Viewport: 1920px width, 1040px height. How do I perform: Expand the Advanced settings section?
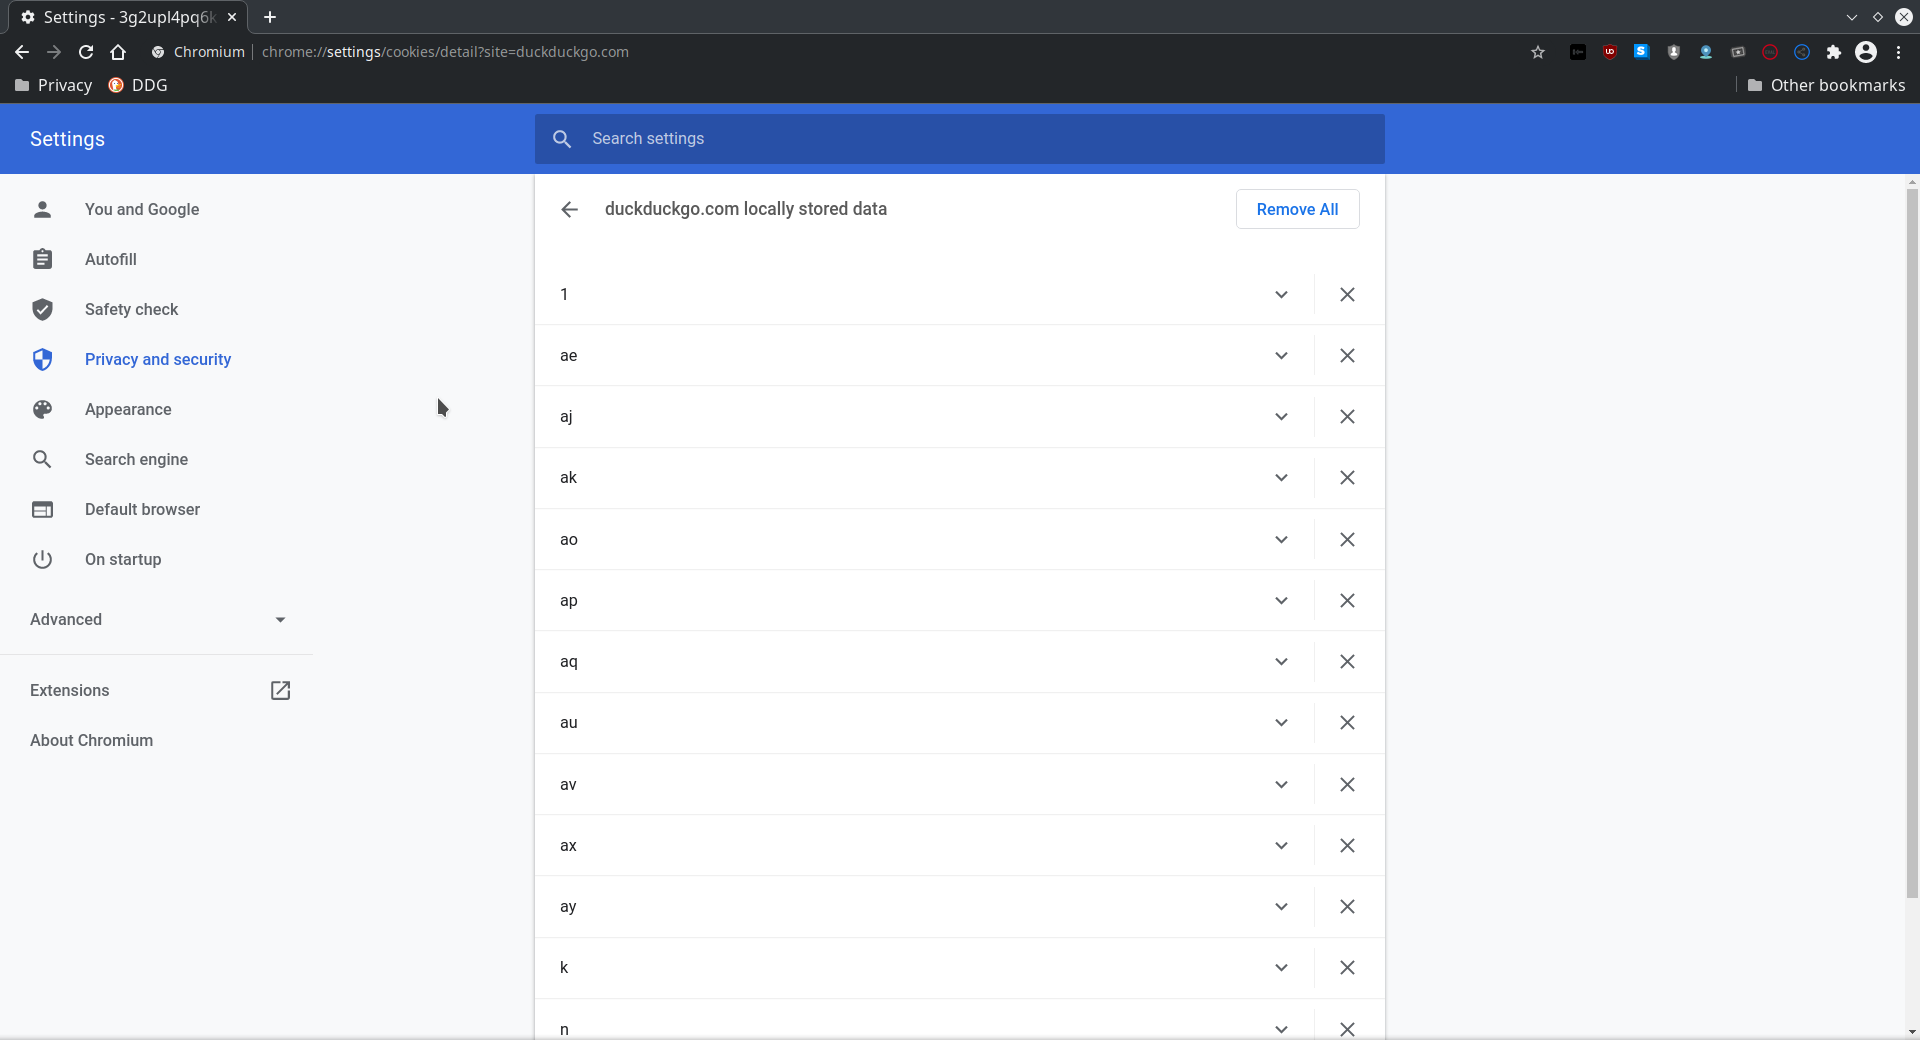[x=157, y=619]
